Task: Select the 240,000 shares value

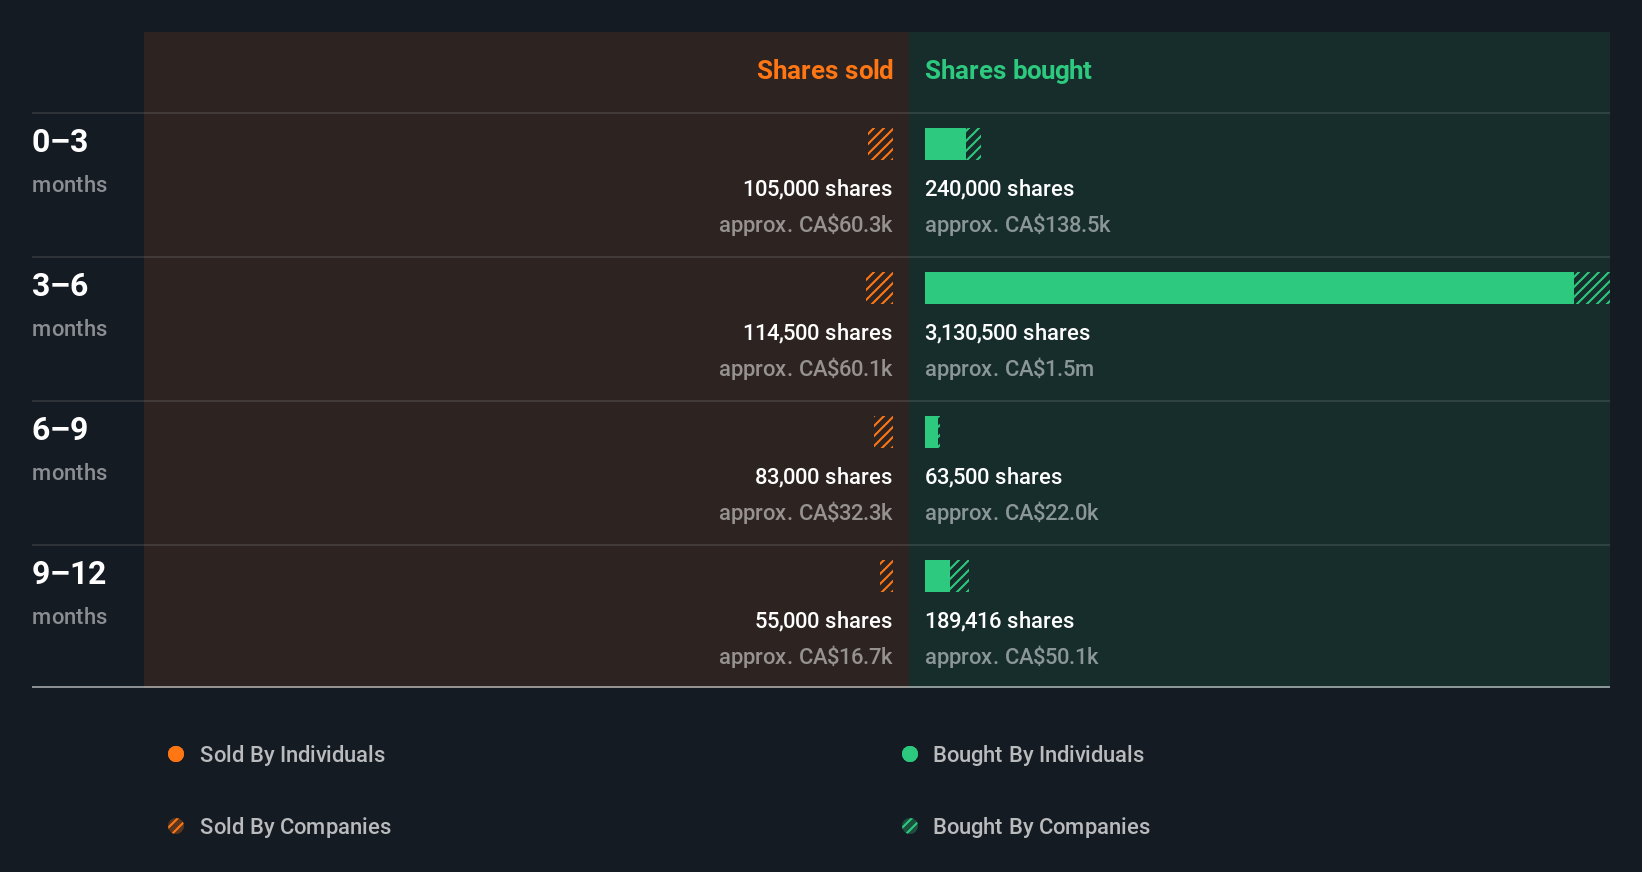Action: [x=999, y=189]
